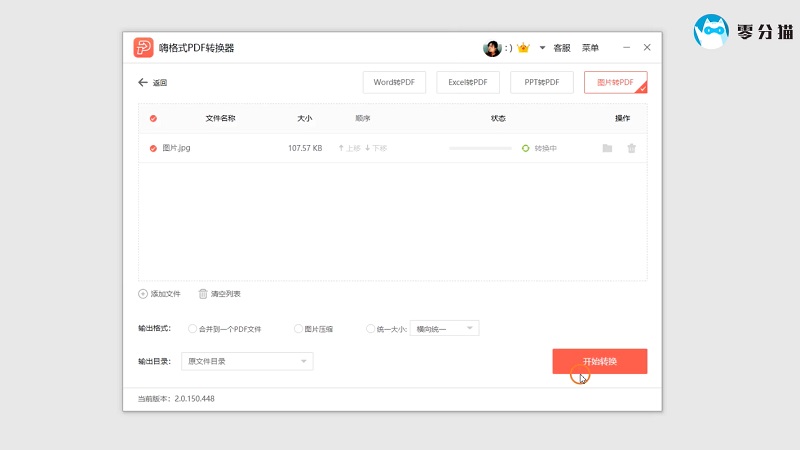Click the version text 2.0.150.448
The height and width of the screenshot is (450, 800).
[194, 399]
